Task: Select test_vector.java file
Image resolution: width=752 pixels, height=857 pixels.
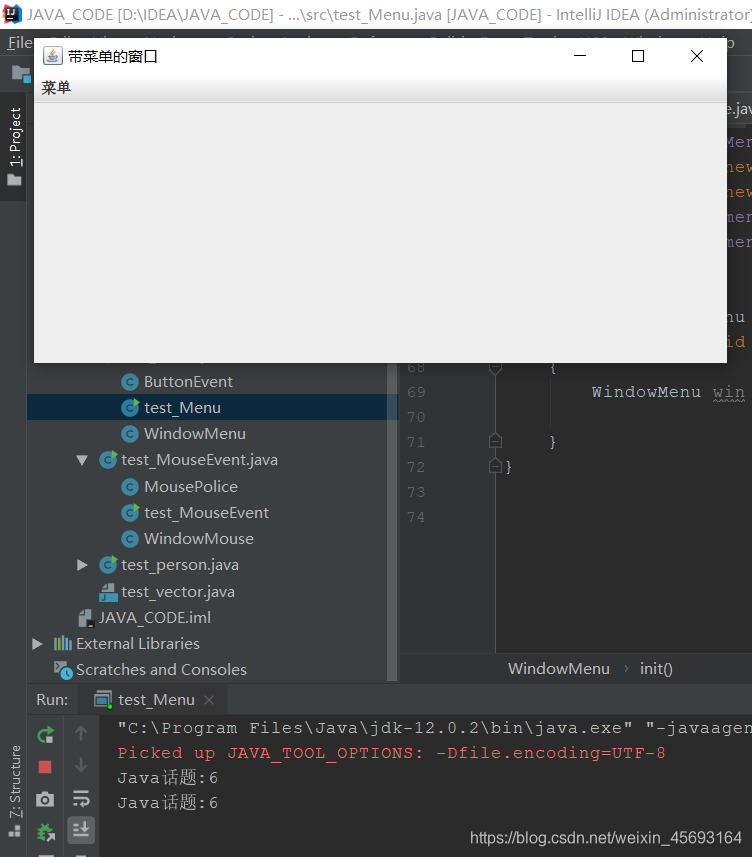Action: [x=178, y=591]
